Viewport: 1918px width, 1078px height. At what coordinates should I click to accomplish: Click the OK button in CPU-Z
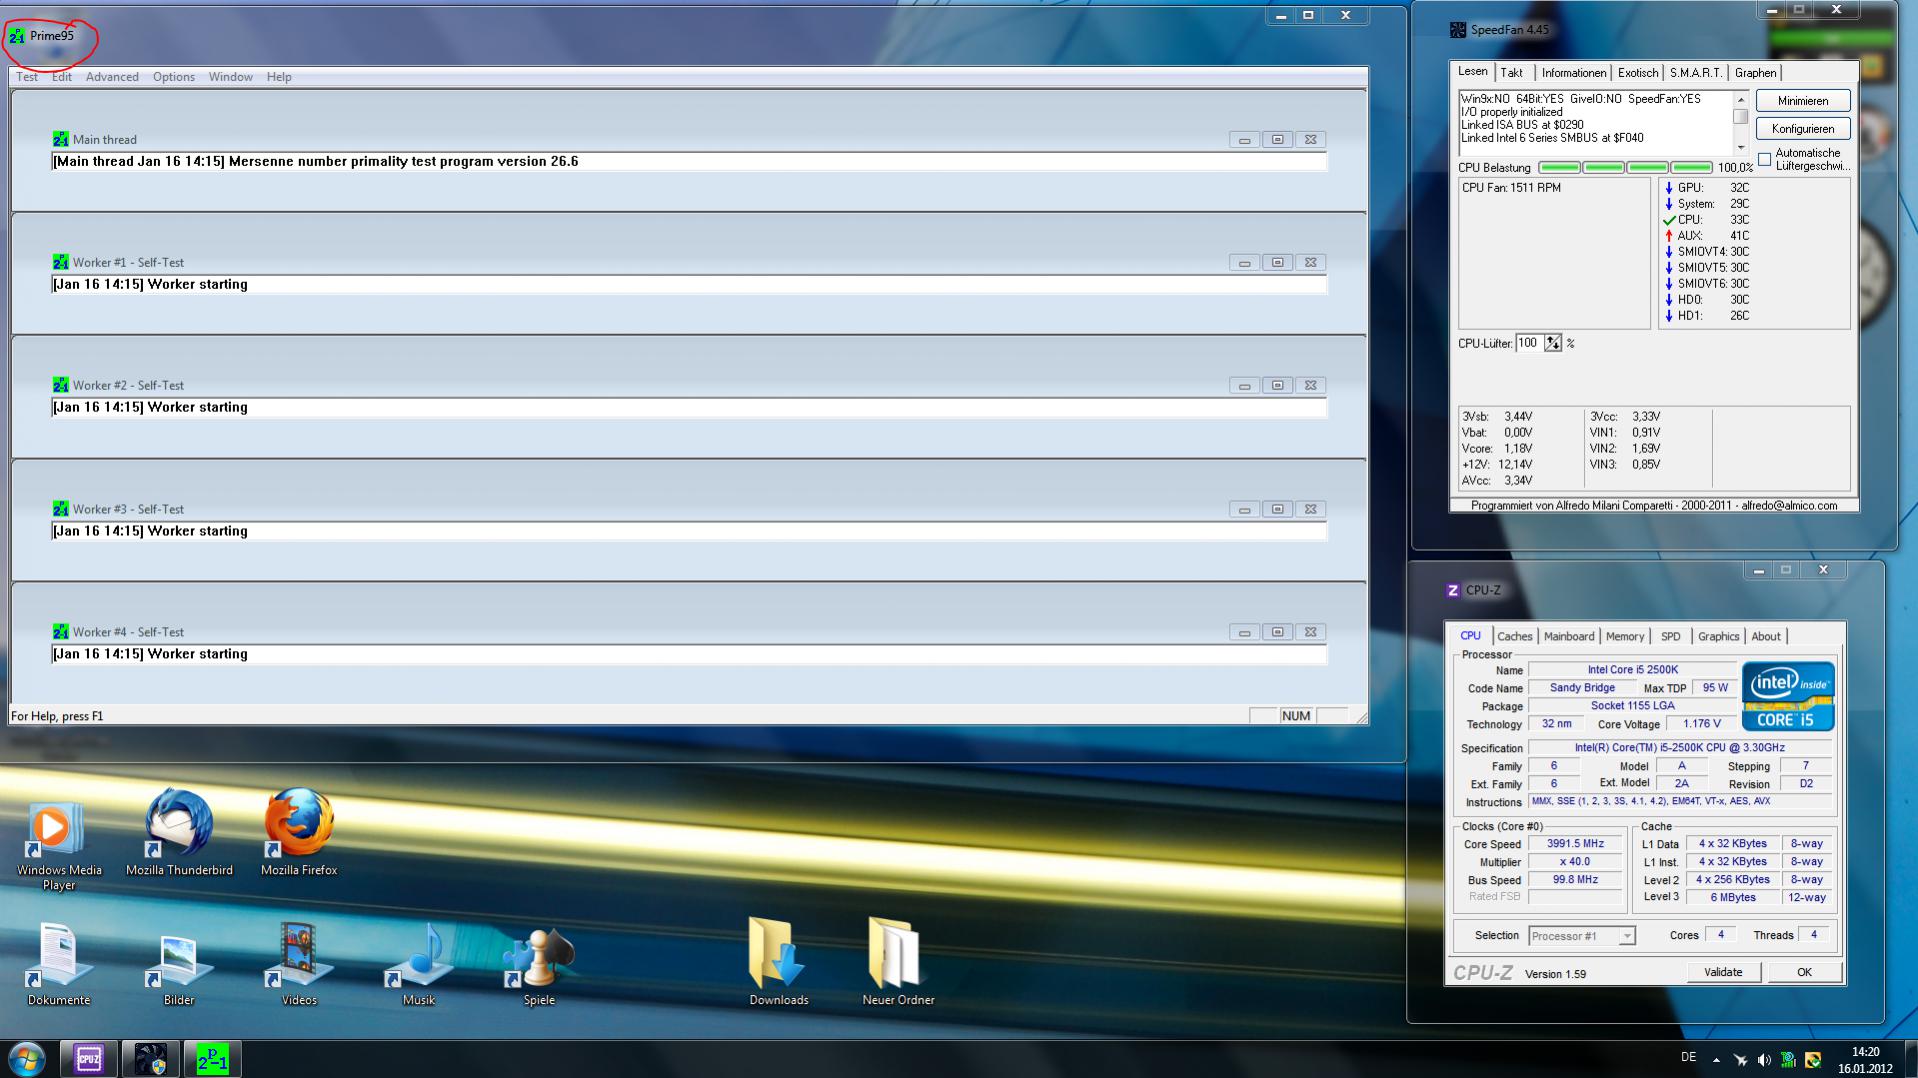point(1804,972)
